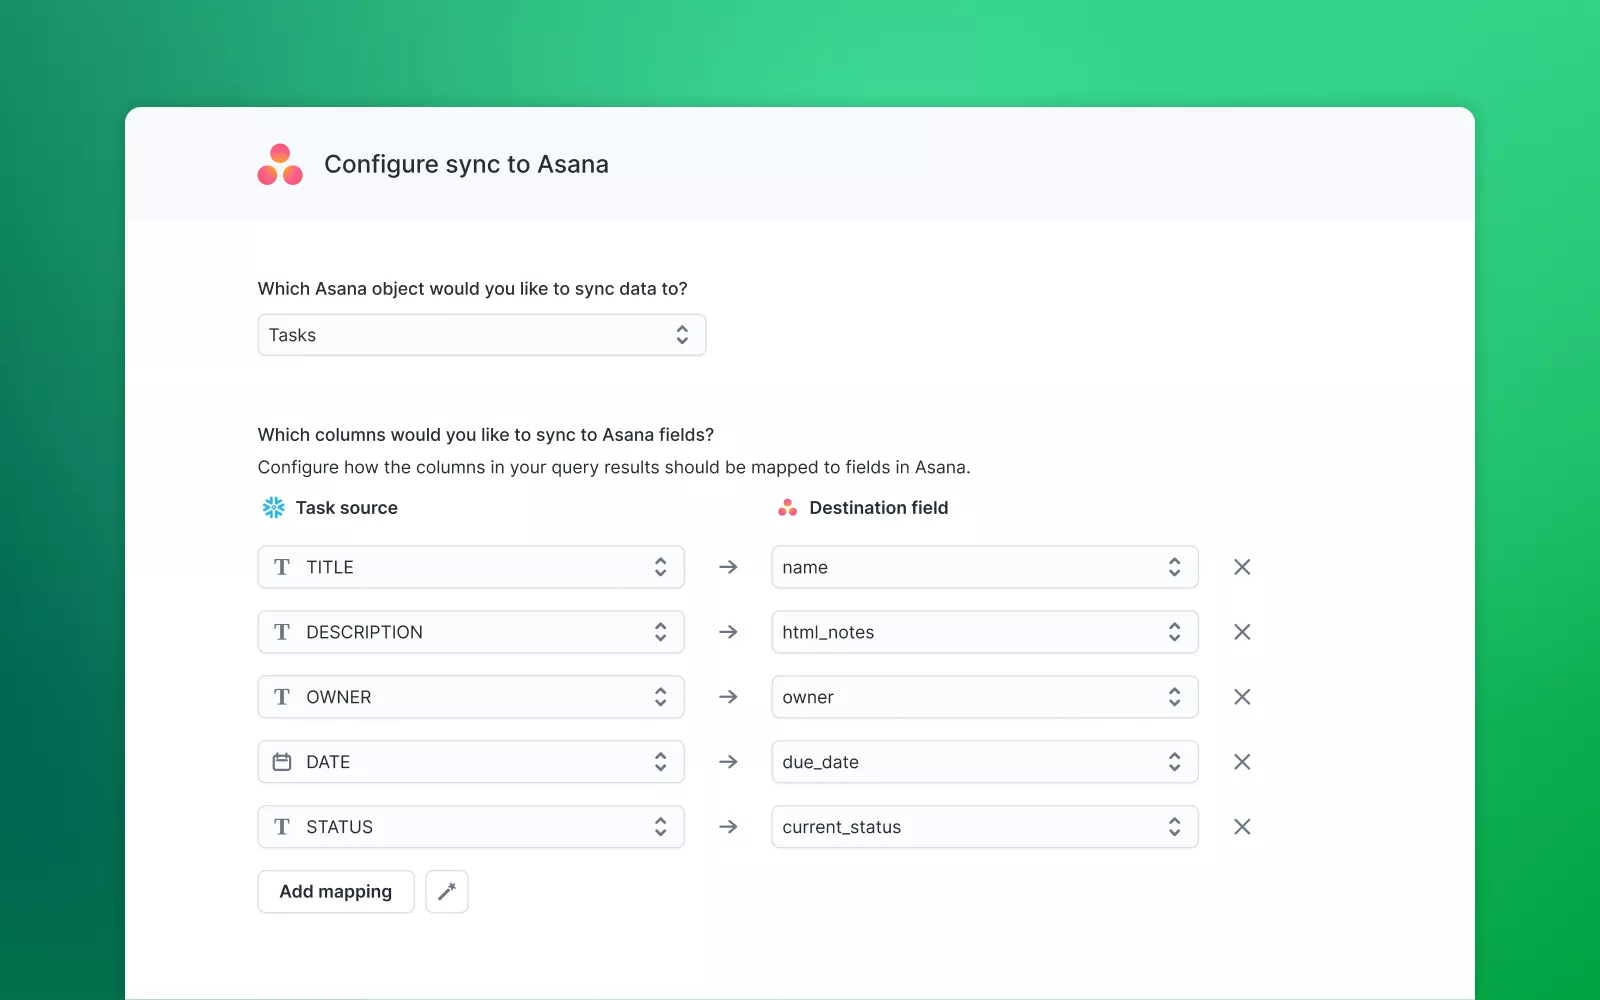Remove the STATUS to current_status mapping

tap(1242, 827)
